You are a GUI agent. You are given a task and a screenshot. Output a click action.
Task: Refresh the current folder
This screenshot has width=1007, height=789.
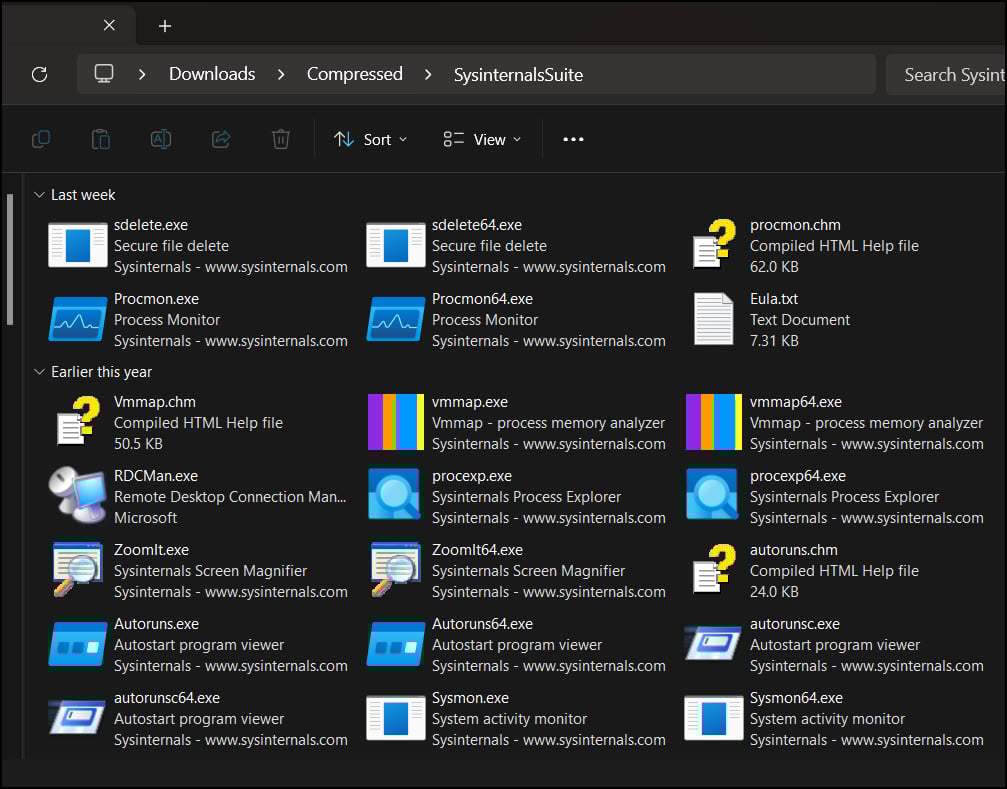(40, 74)
